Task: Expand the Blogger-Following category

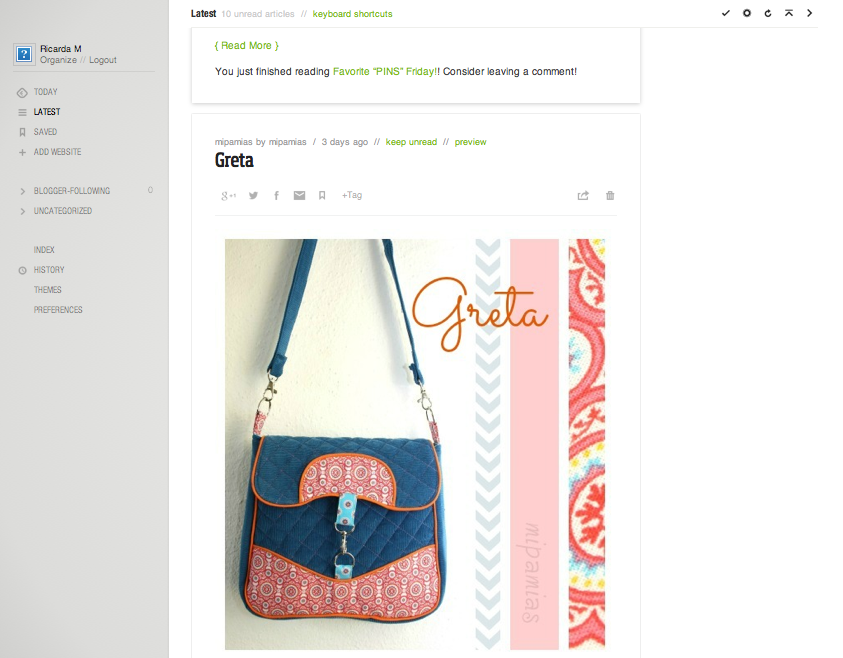Action: click(23, 191)
